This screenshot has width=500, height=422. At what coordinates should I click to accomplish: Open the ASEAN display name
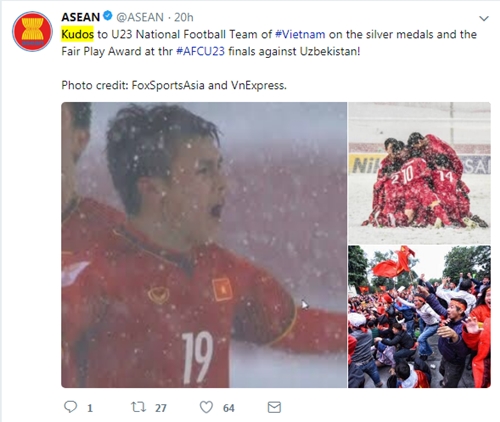81,17
